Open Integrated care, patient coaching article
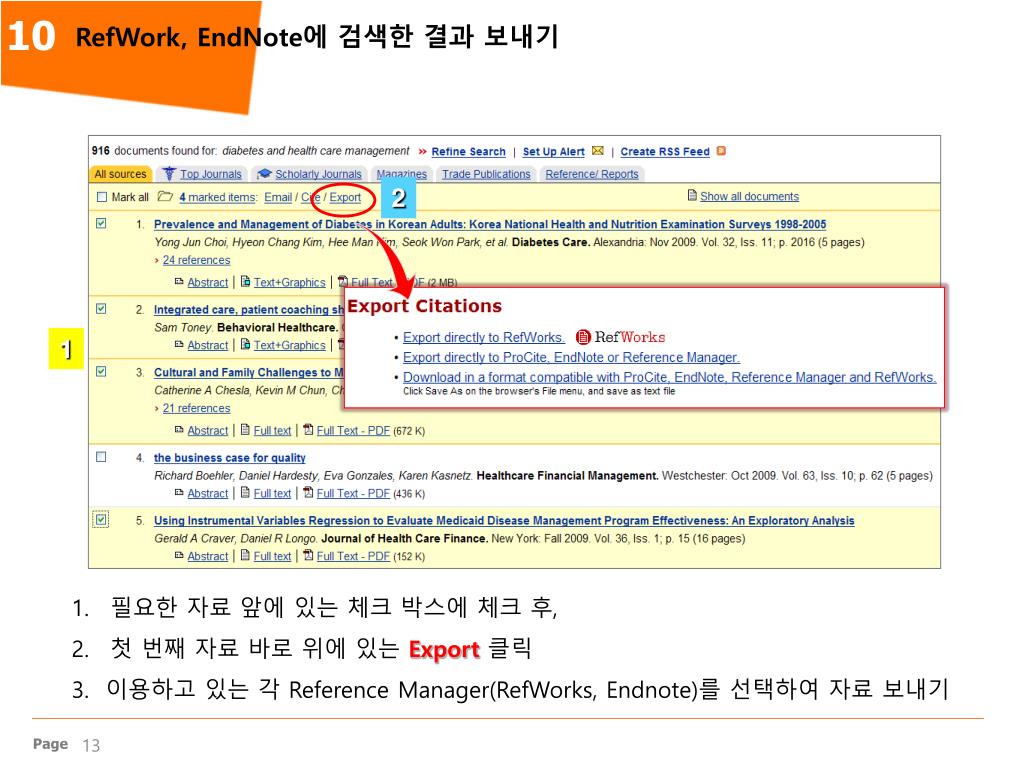This screenshot has height=768, width=1024. point(248,310)
